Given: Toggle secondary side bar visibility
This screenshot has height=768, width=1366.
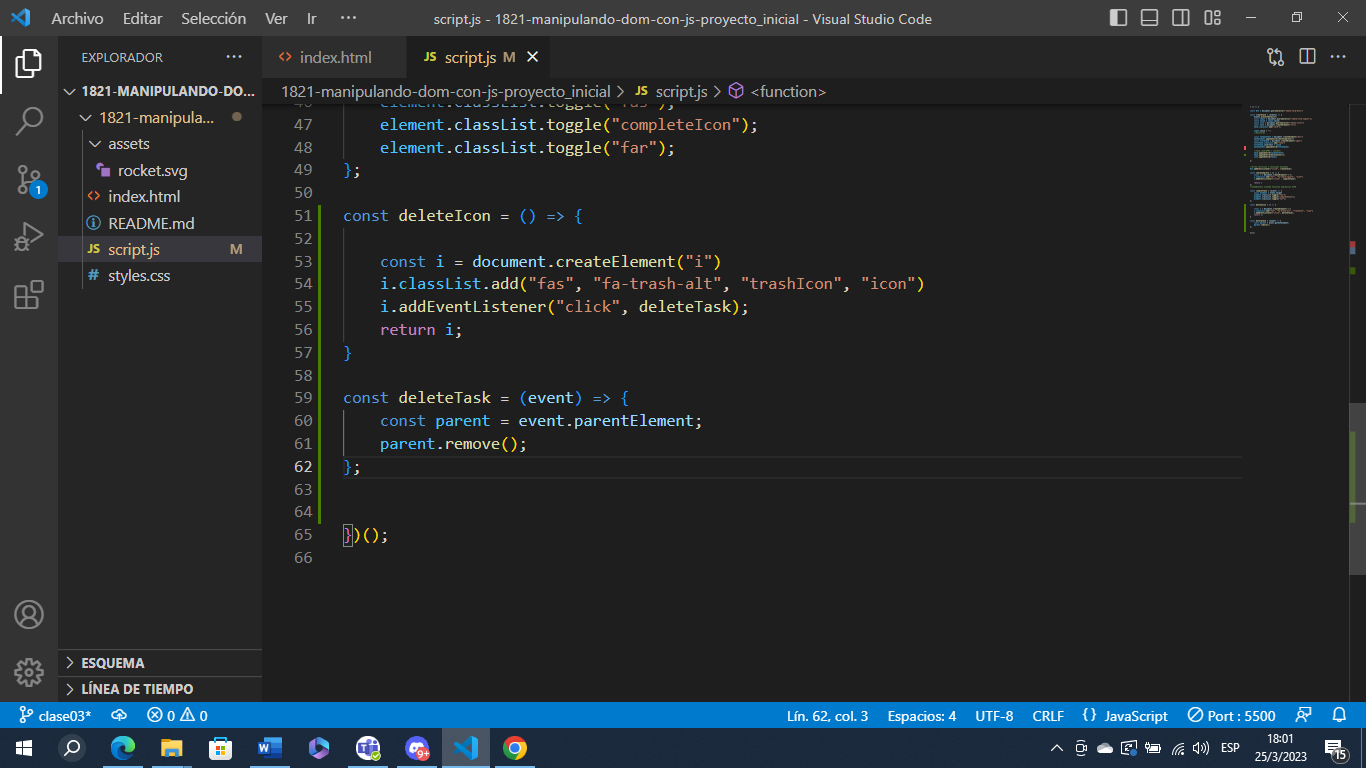Looking at the screenshot, I should 1181,18.
